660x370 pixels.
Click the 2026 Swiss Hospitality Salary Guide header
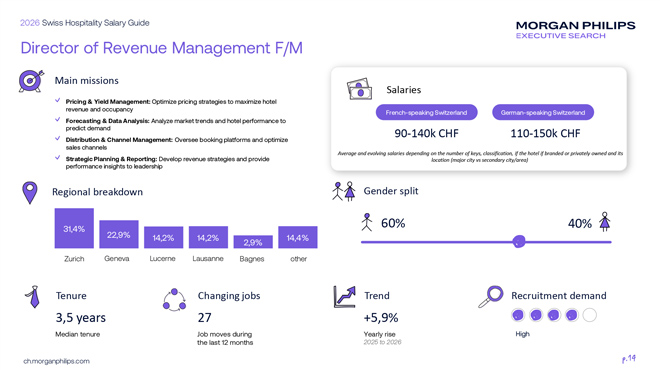(x=85, y=23)
